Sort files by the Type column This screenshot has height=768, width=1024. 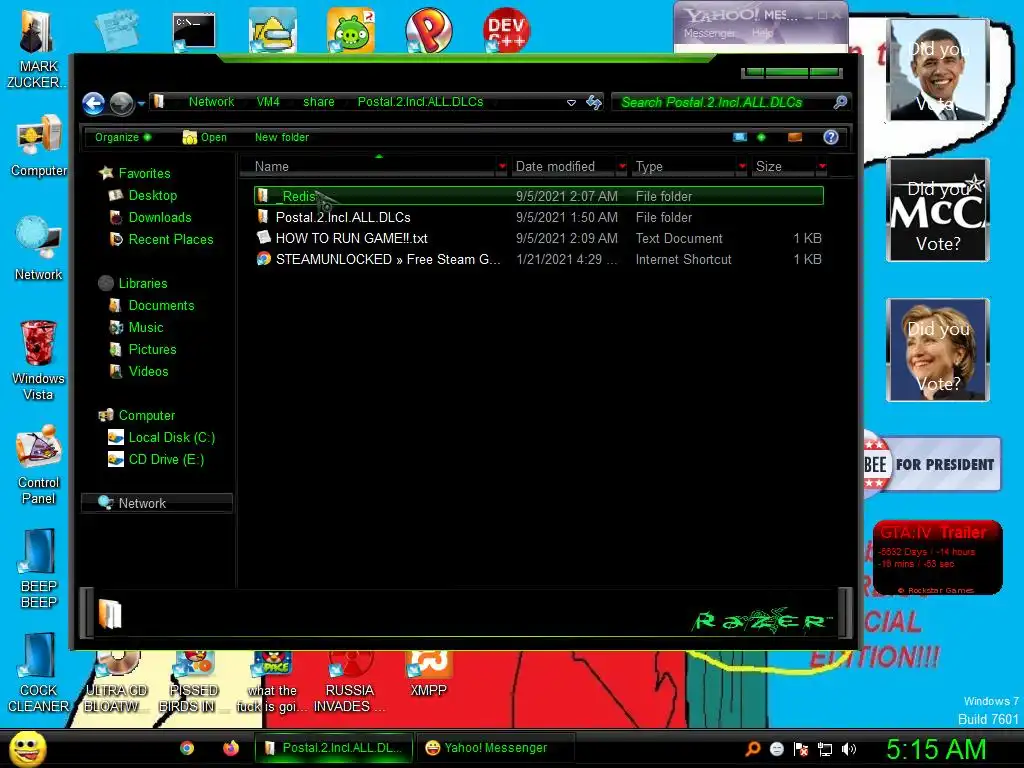pyautogui.click(x=684, y=167)
